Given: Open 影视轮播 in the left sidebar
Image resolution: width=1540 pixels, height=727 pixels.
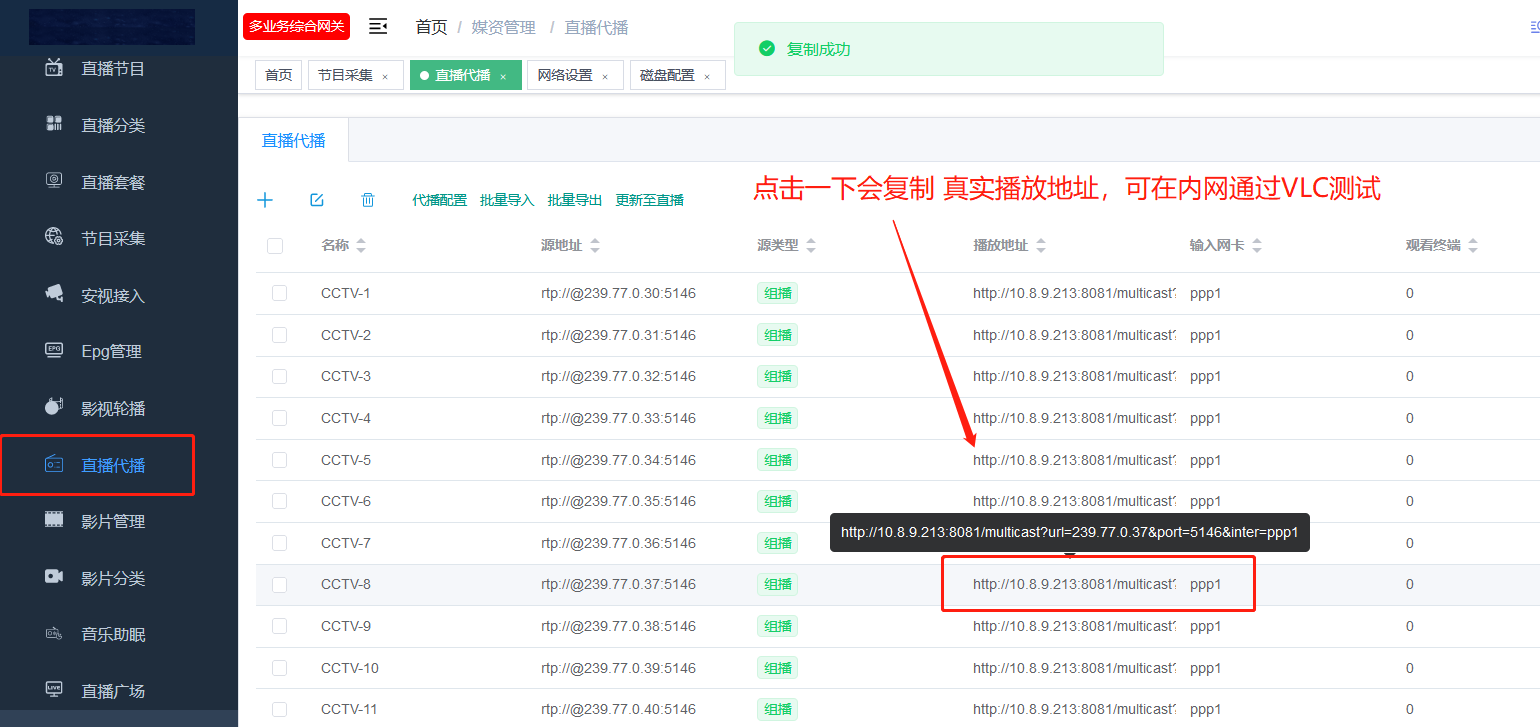Looking at the screenshot, I should 112,409.
